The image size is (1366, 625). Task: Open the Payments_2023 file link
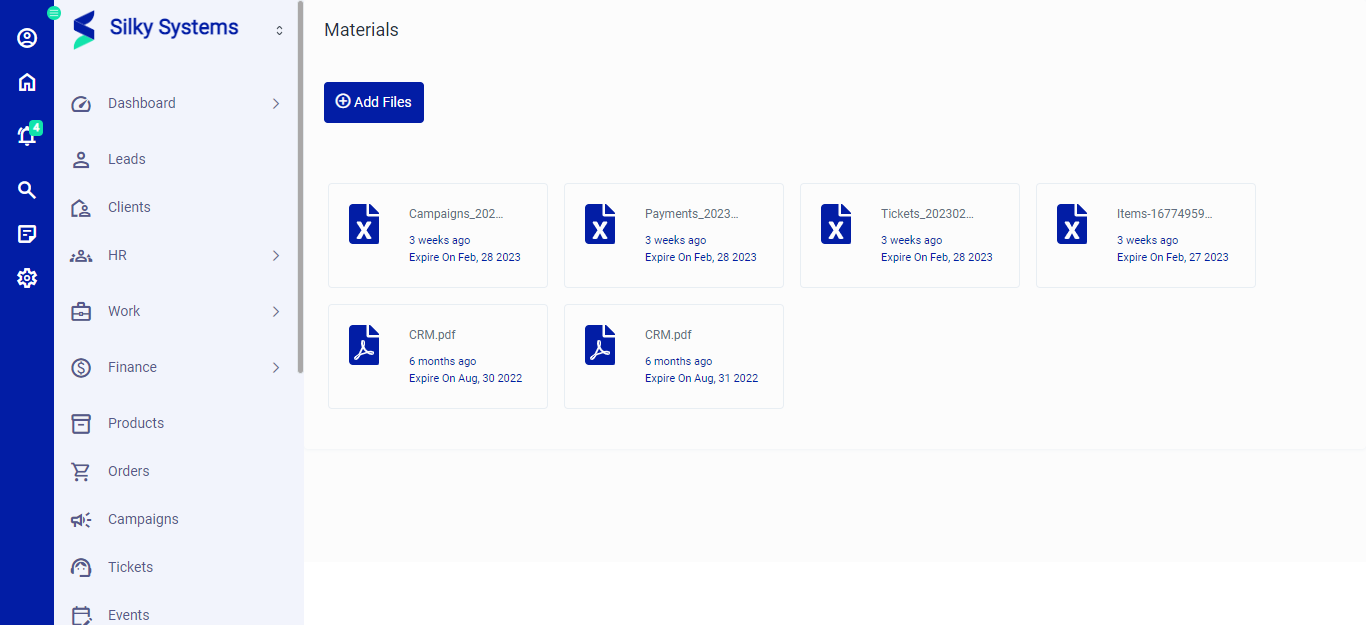tap(691, 214)
